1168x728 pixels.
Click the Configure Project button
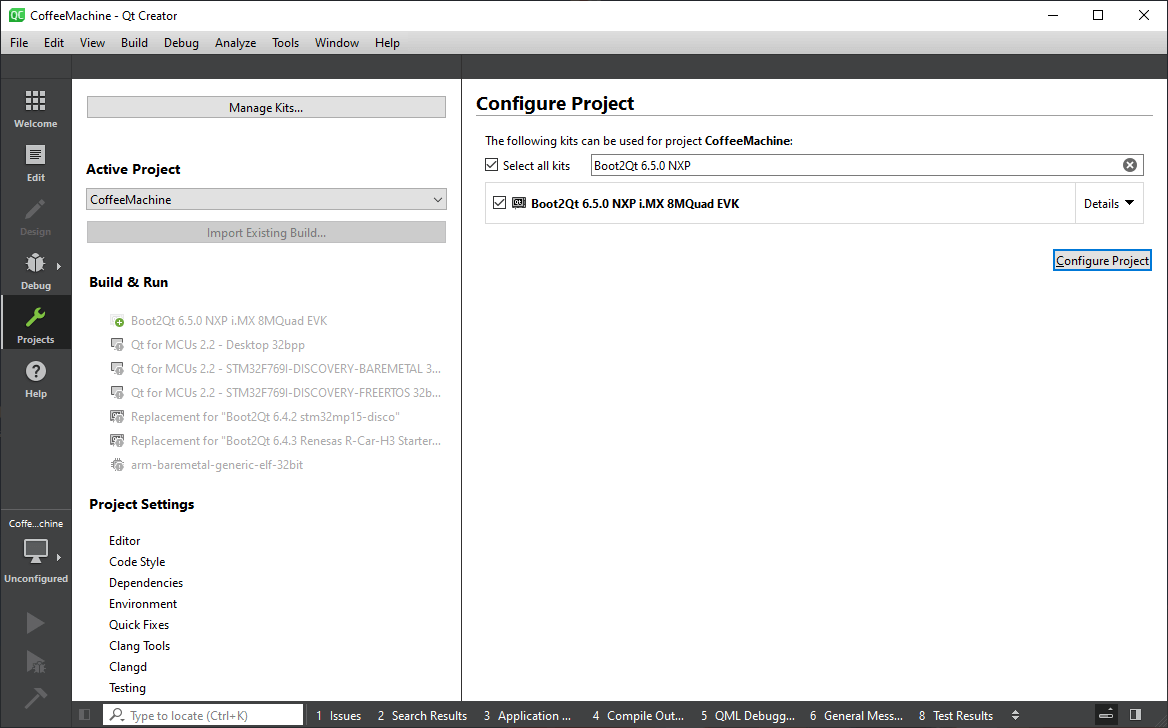1102,260
